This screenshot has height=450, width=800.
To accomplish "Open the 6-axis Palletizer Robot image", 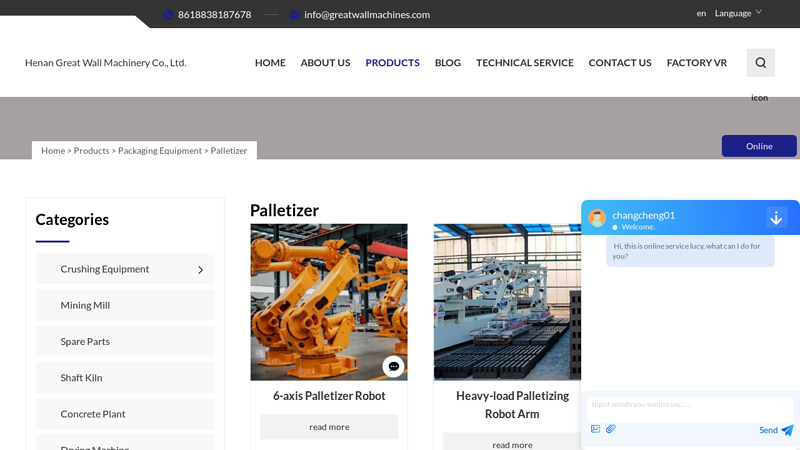I will click(329, 302).
